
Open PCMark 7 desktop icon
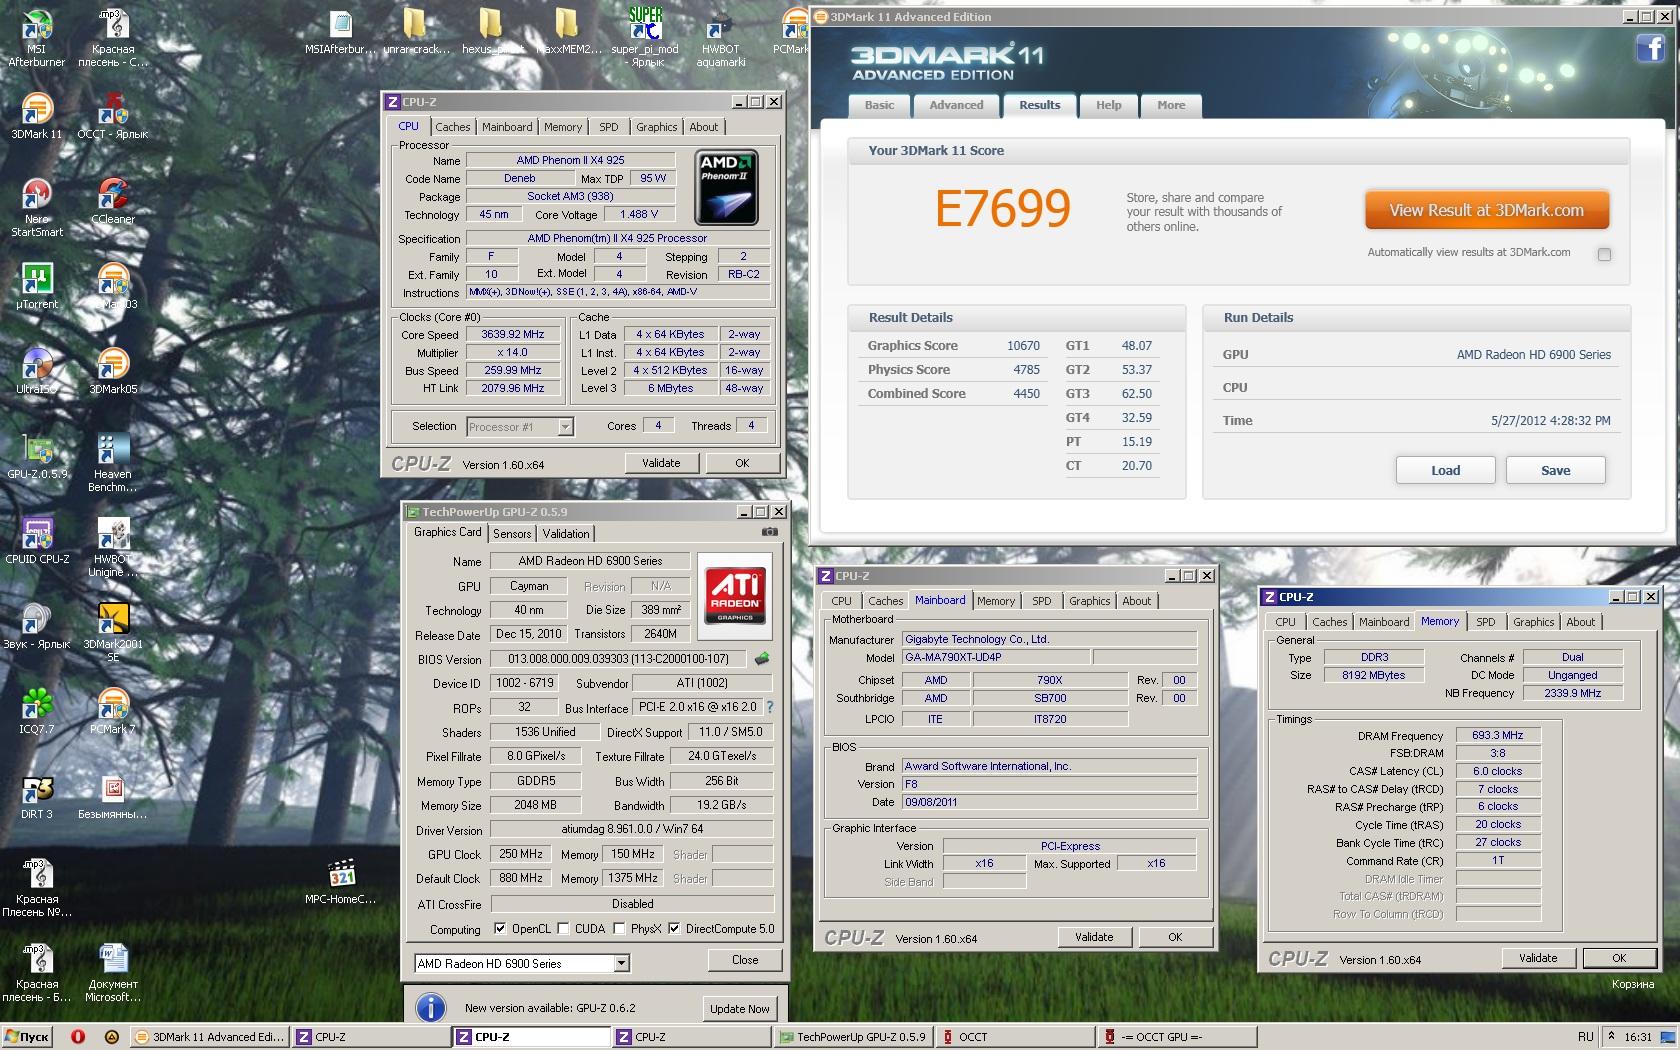(x=113, y=711)
